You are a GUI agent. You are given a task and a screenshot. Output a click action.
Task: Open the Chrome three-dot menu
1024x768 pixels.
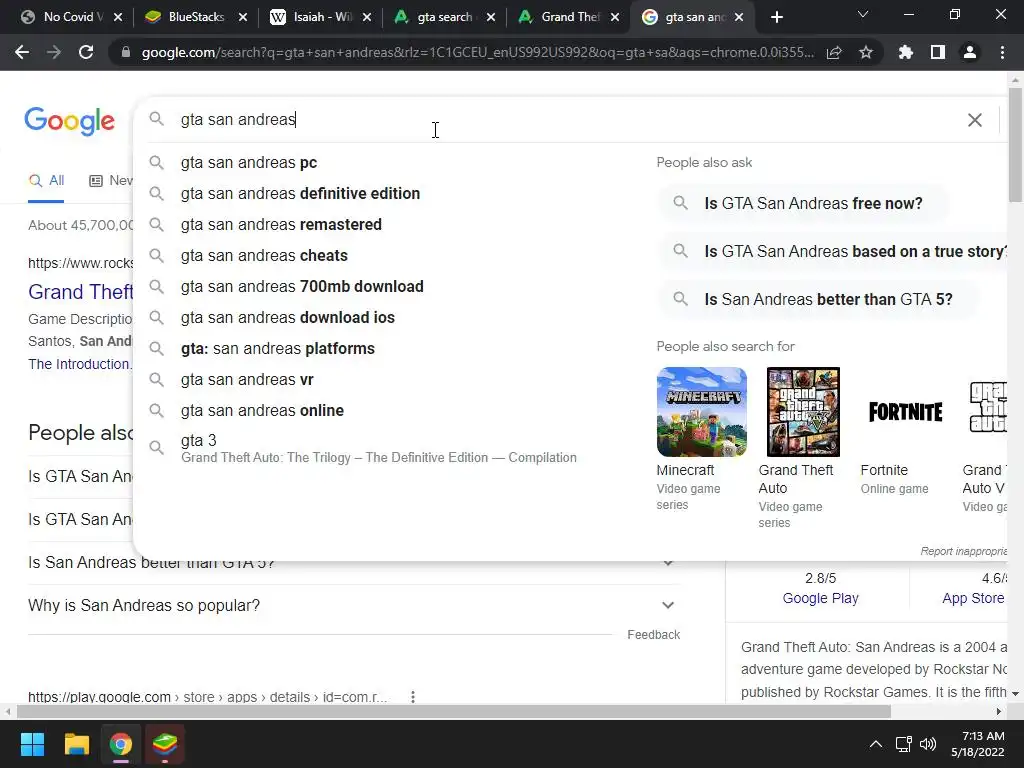click(1002, 52)
